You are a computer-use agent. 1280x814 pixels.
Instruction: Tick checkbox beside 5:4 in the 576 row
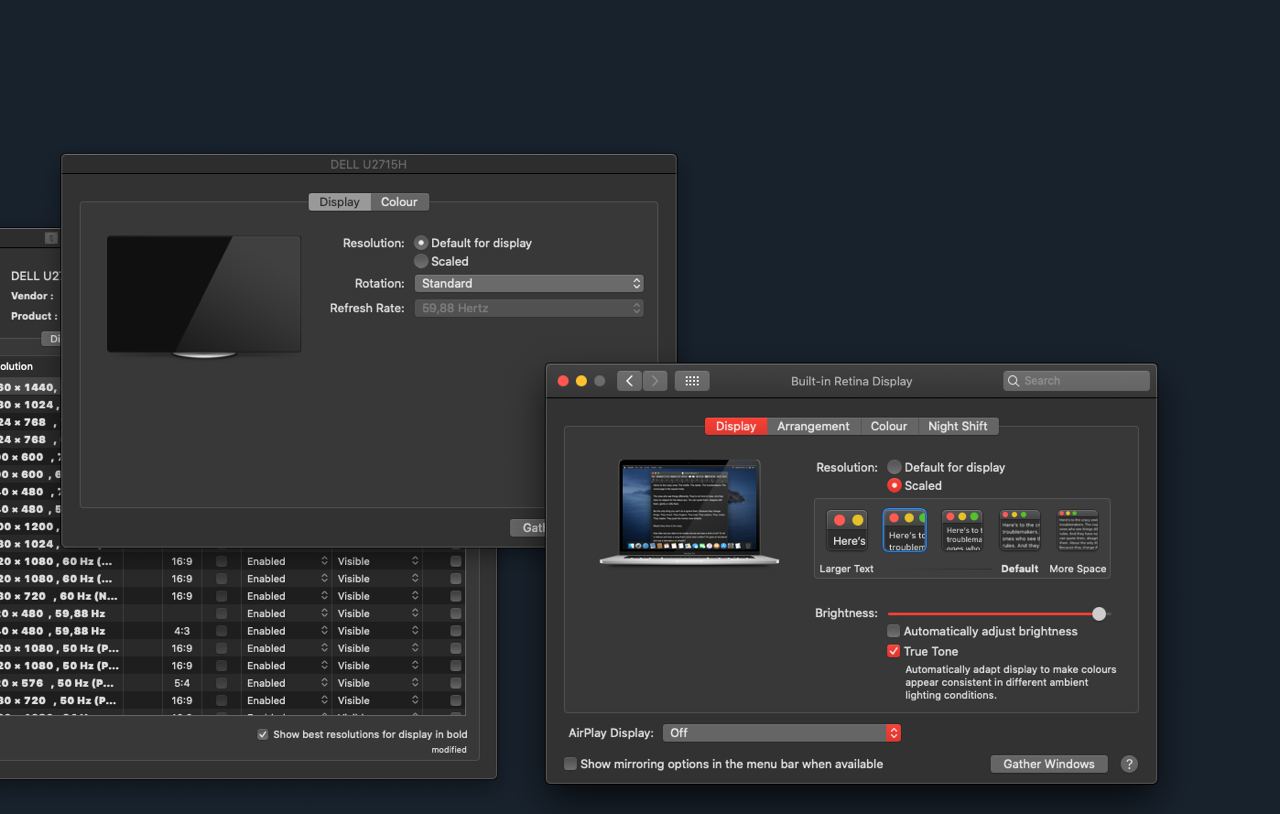pyautogui.click(x=221, y=683)
